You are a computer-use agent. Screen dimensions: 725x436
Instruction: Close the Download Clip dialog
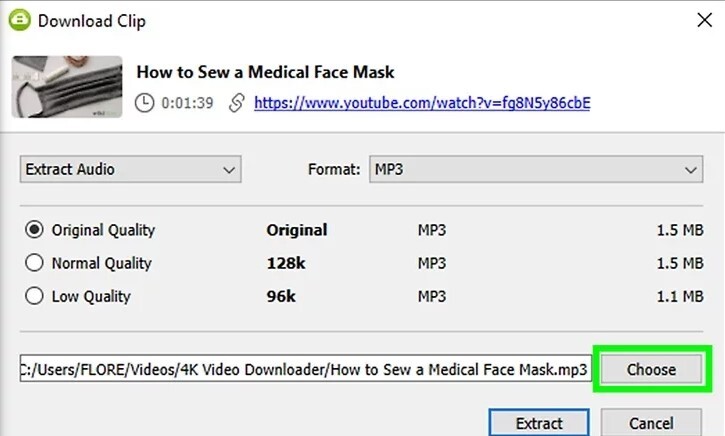click(x=704, y=20)
